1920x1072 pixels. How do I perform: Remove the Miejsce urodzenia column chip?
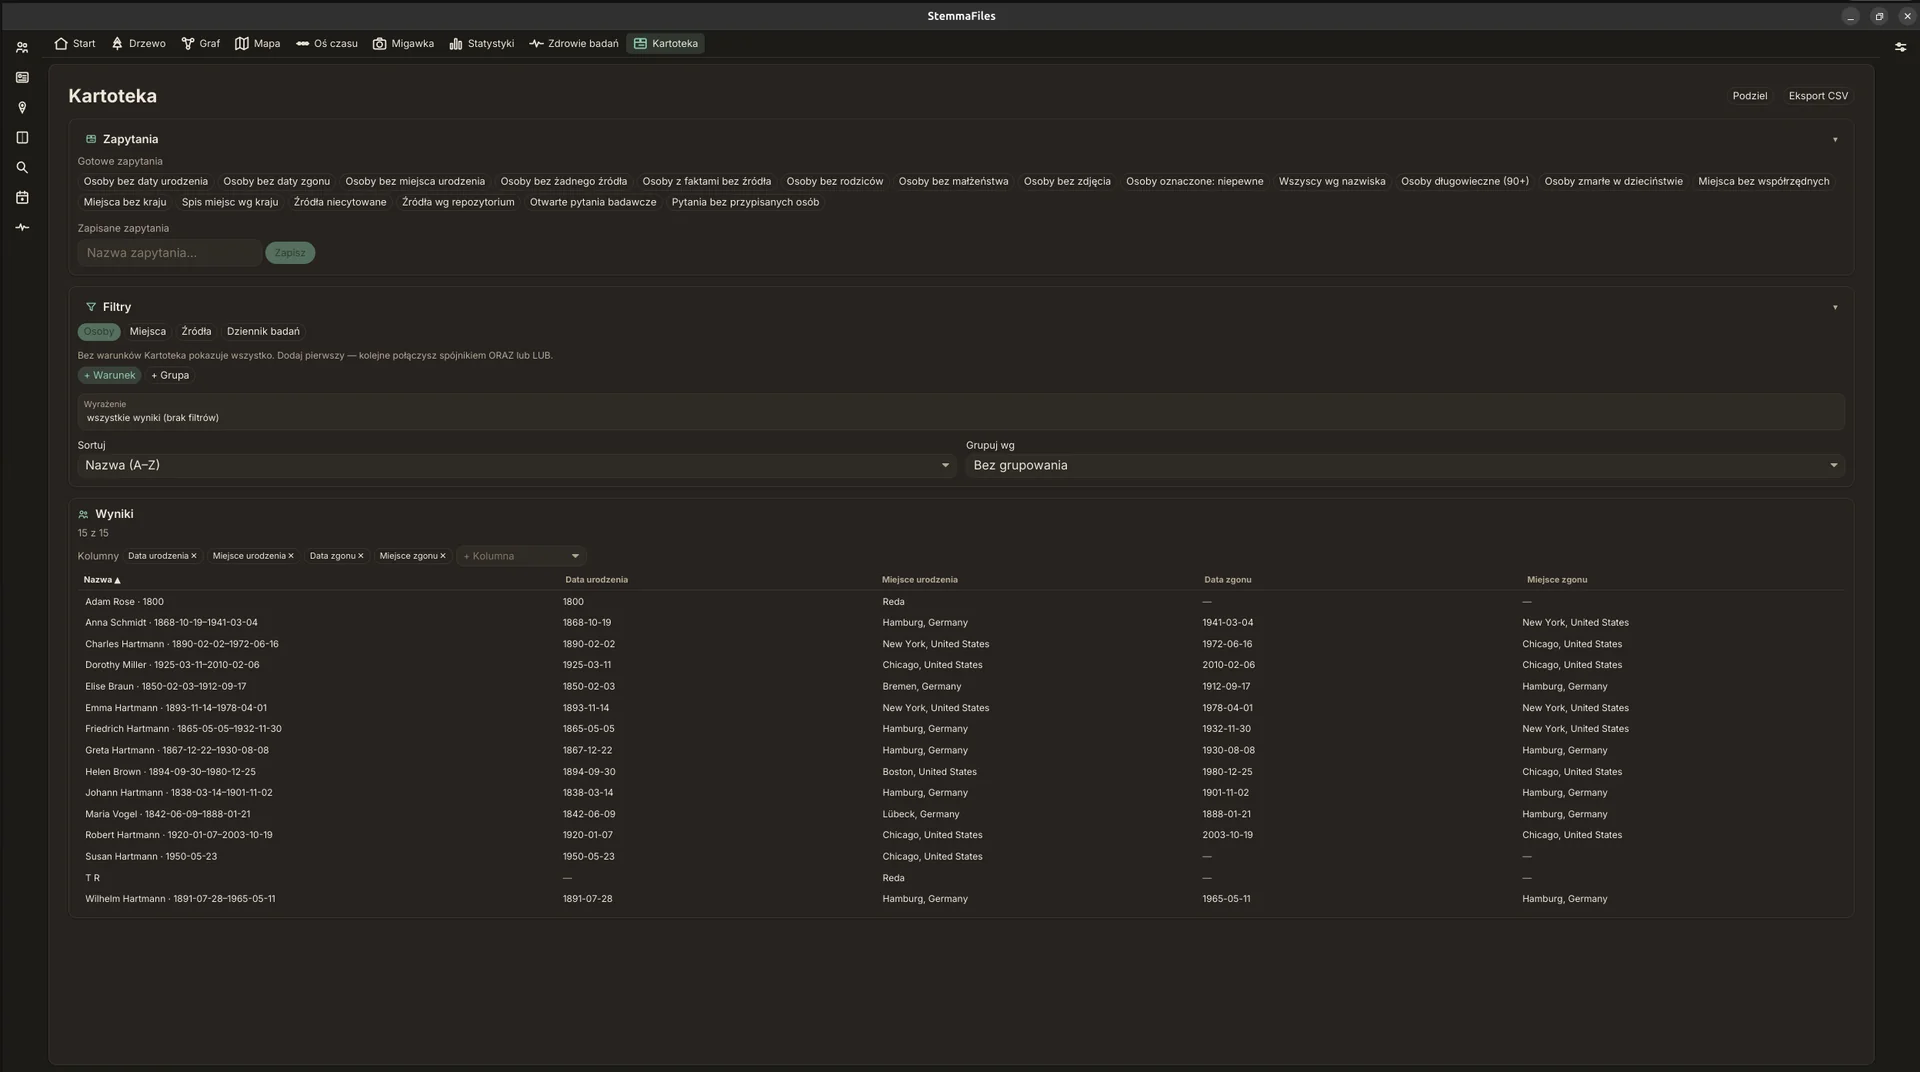[x=291, y=556]
